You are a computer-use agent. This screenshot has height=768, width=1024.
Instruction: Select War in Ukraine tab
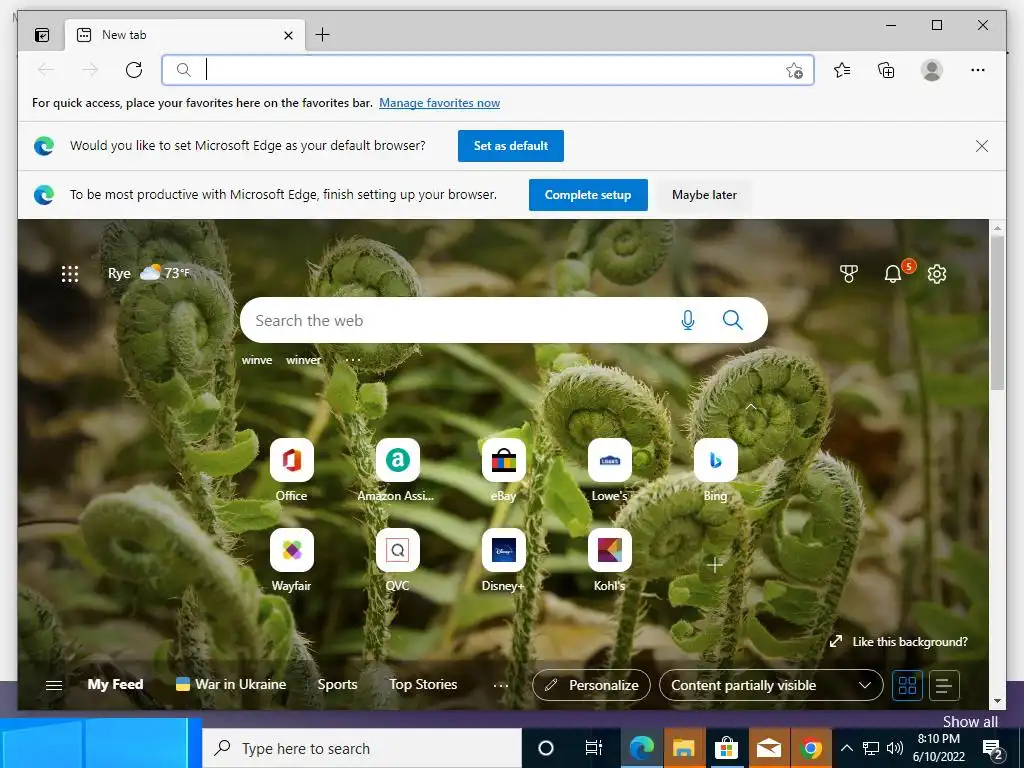point(231,684)
